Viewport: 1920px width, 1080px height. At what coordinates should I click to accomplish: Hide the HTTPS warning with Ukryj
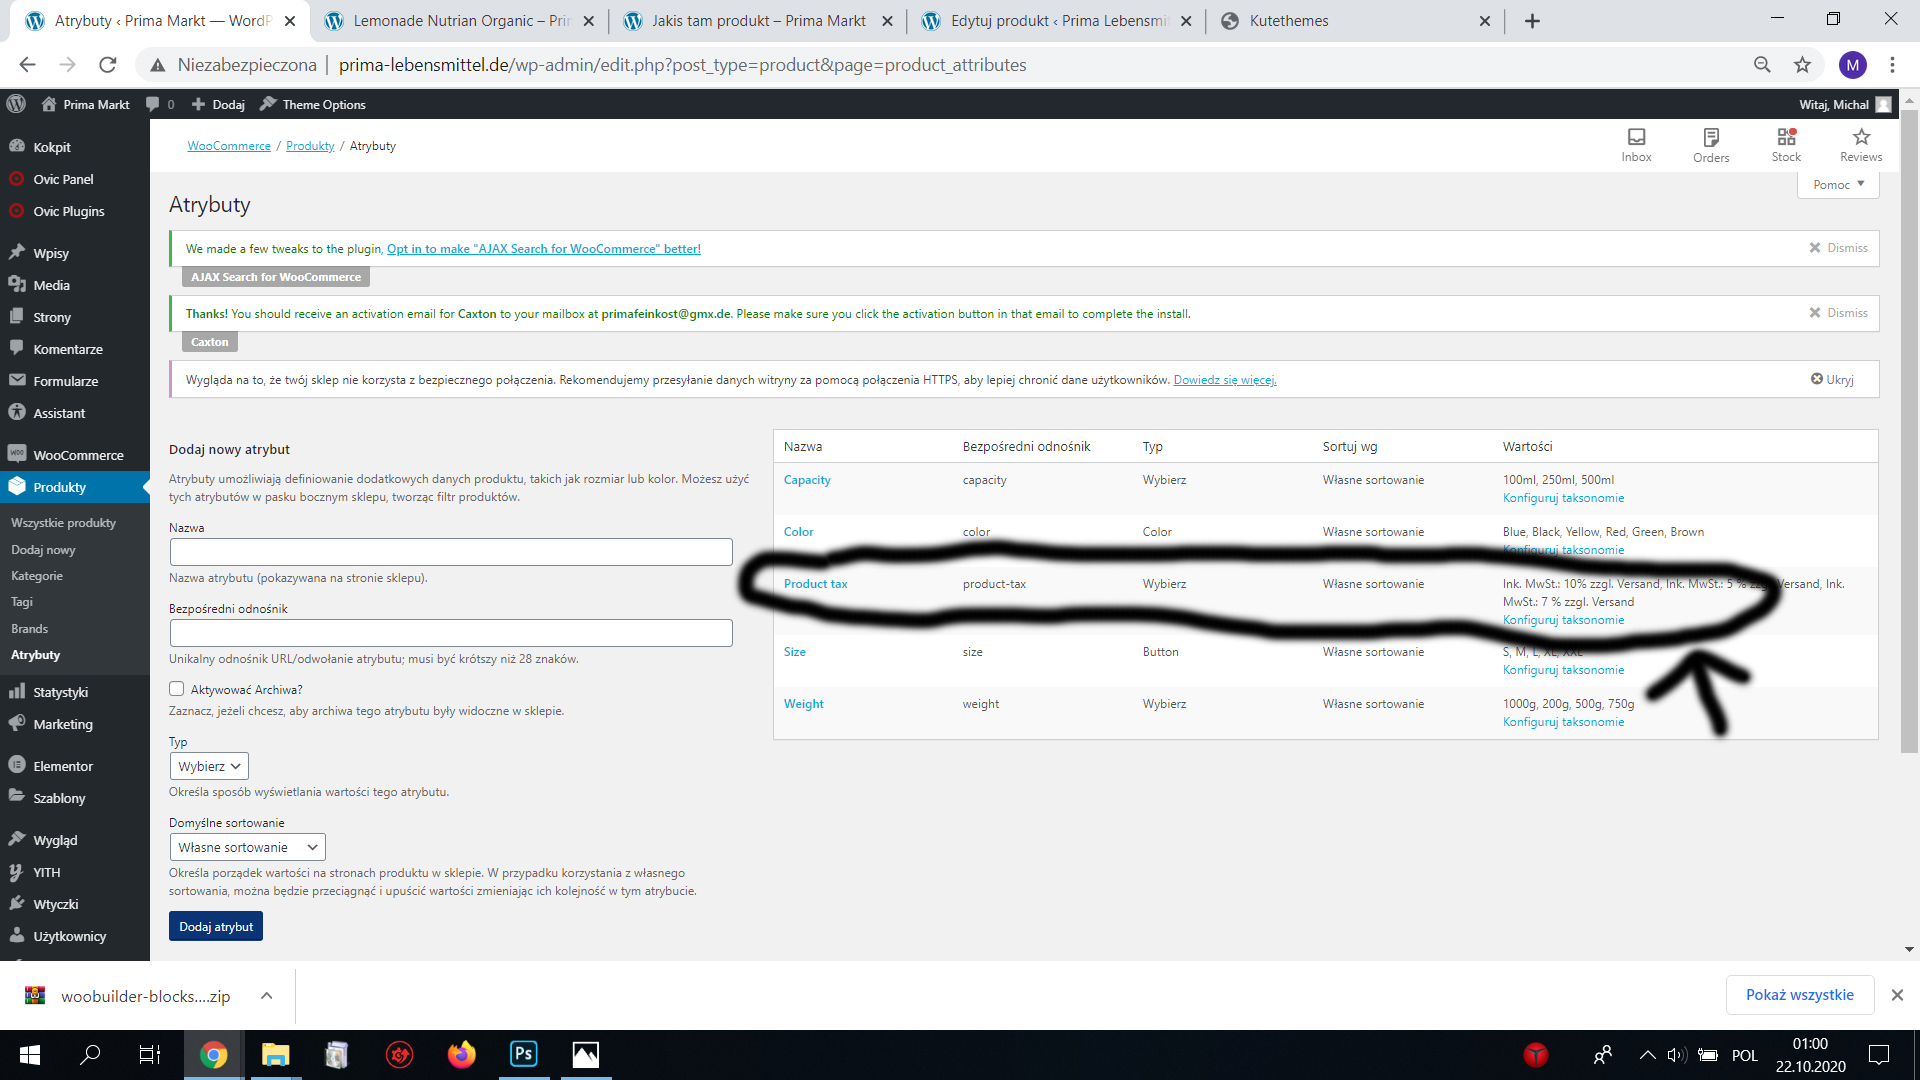coord(1832,379)
